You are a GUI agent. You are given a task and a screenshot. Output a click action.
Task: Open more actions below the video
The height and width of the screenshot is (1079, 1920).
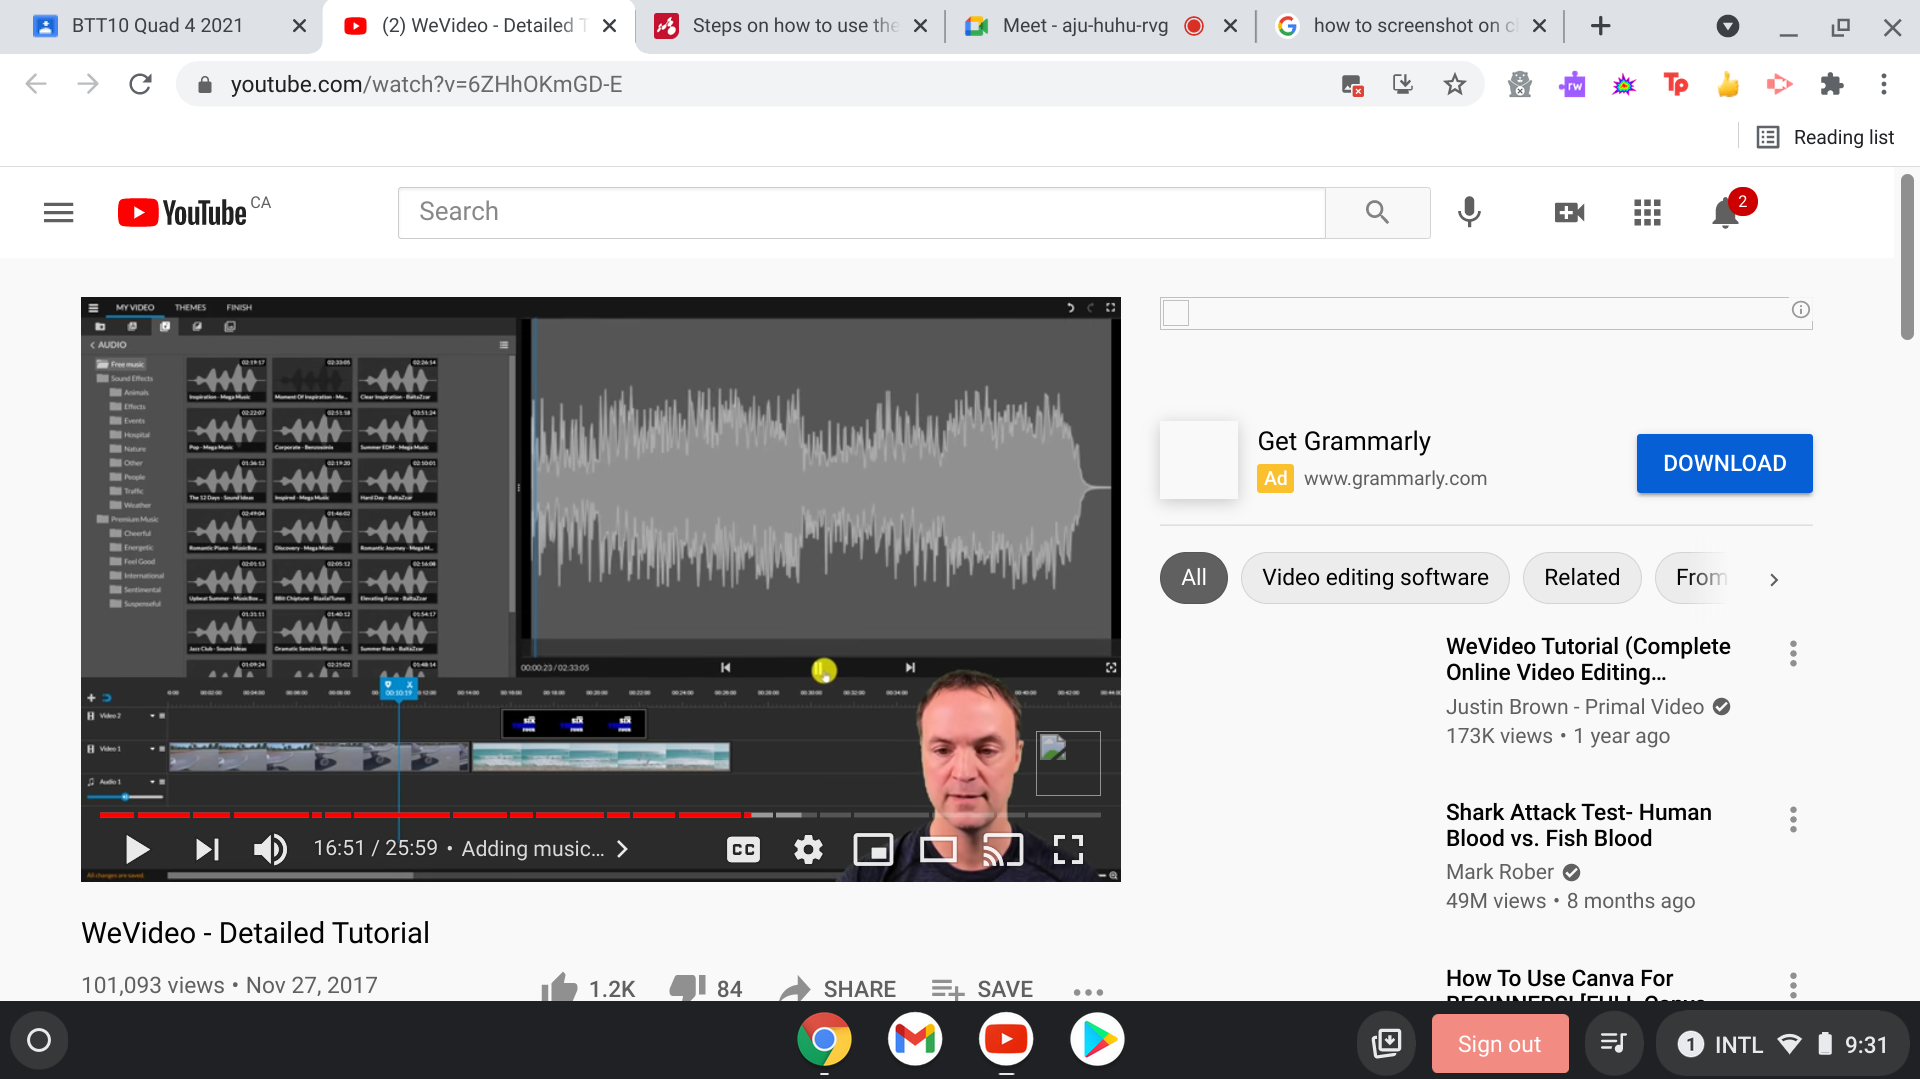coord(1088,992)
